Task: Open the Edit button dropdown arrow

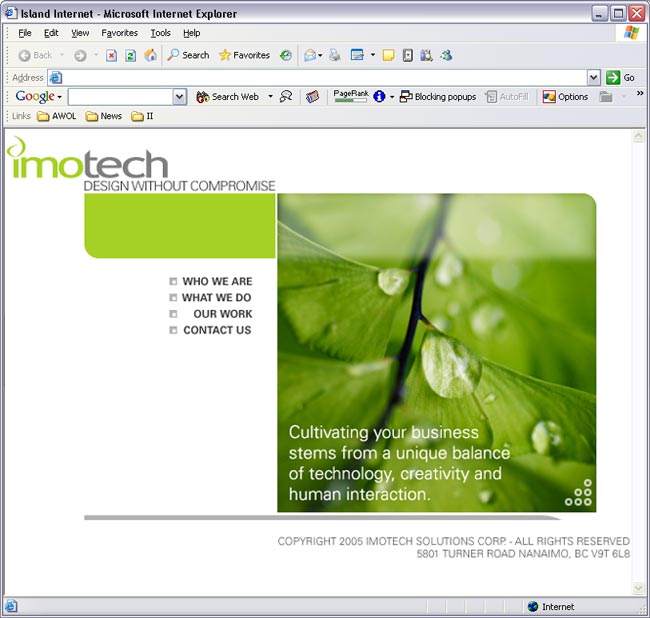Action: [x=373, y=55]
